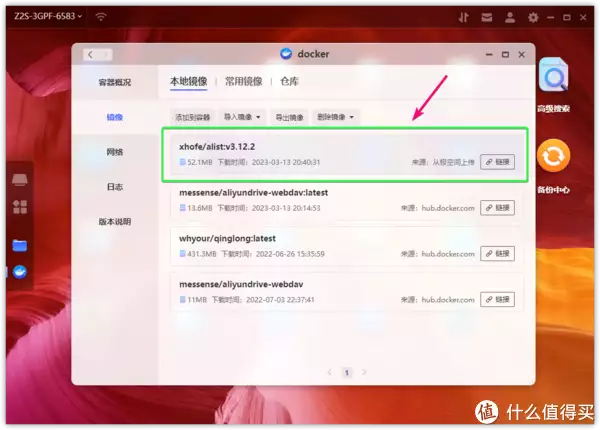Screen dimensions: 600x430
Task: Select the xhofe/alist:v3.12.2 image name
Action: [x=217, y=147]
